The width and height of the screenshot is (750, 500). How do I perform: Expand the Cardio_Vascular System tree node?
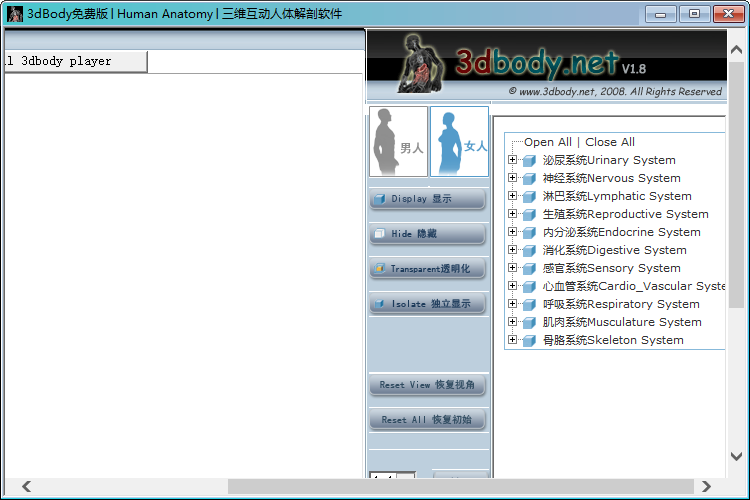point(512,286)
